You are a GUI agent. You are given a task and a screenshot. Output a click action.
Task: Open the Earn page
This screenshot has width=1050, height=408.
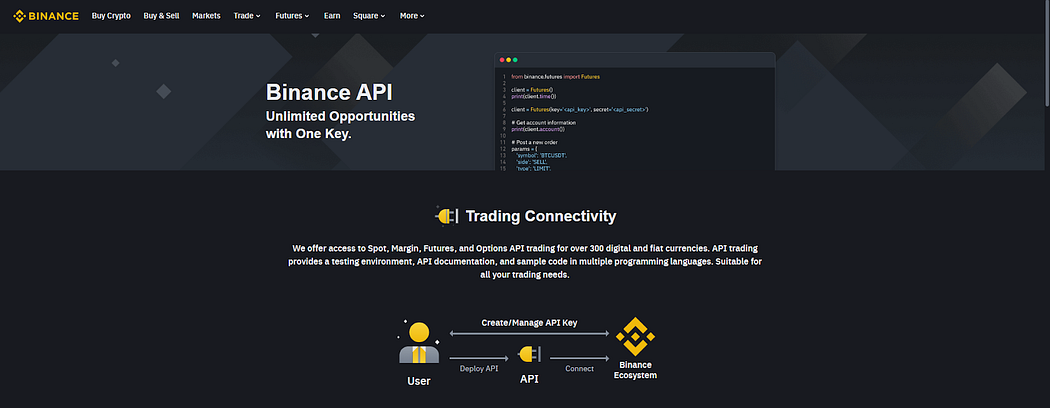[x=332, y=15]
